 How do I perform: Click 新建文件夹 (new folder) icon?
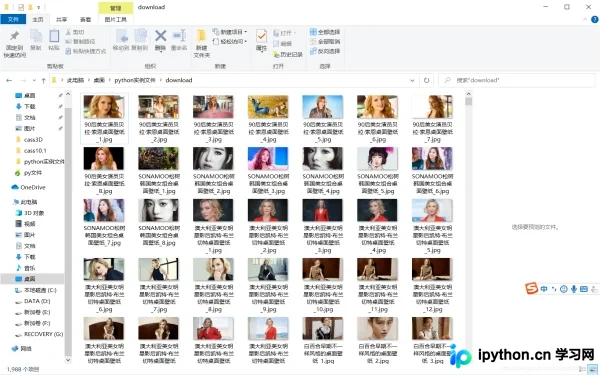point(201,36)
